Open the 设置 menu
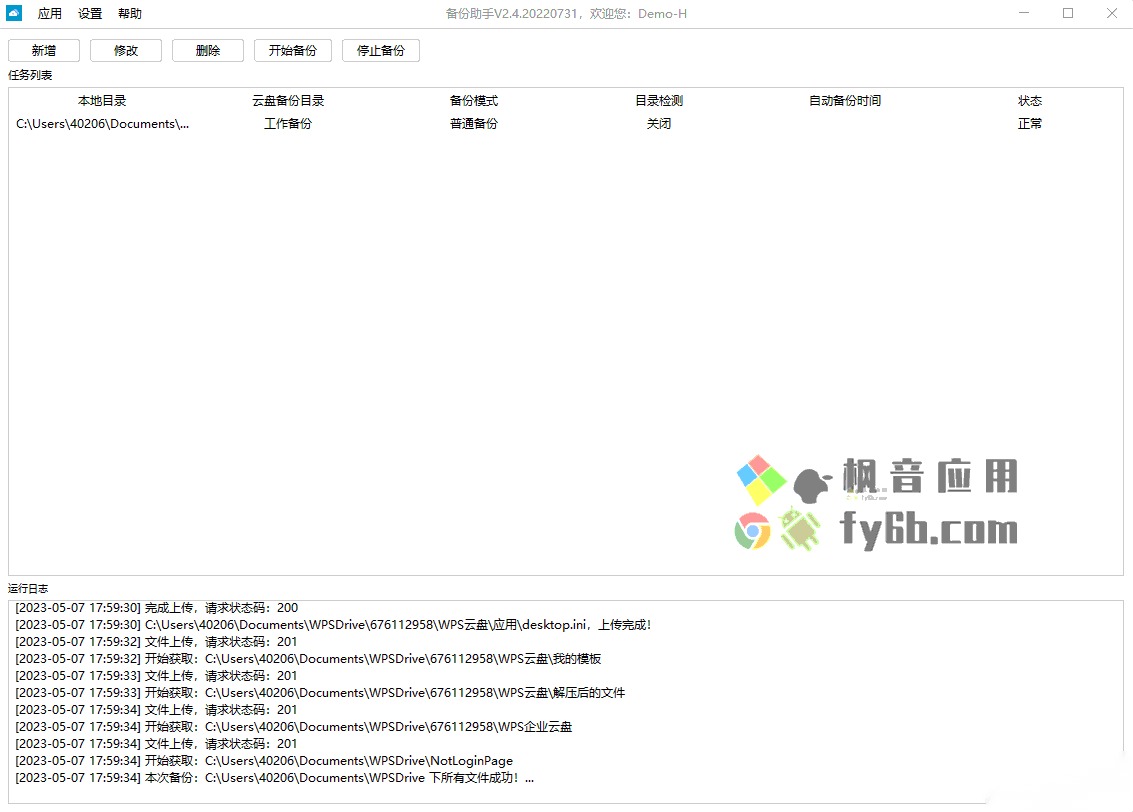 90,14
